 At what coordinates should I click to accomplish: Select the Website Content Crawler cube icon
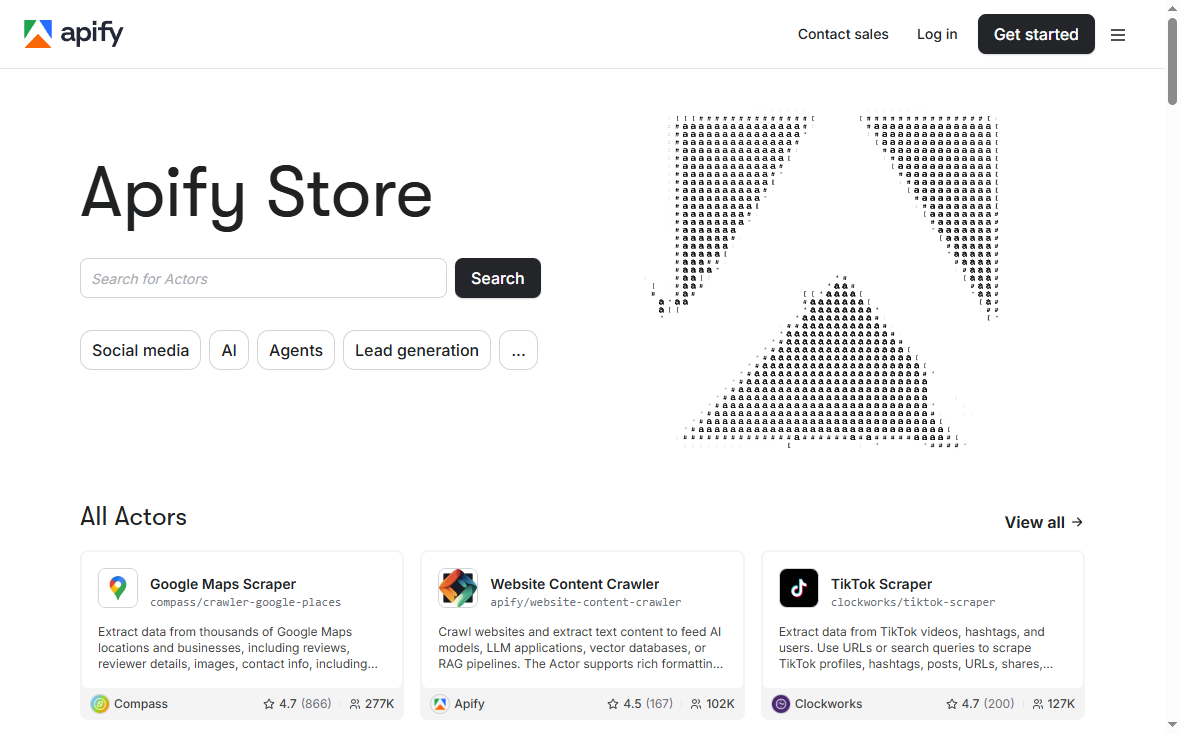click(457, 588)
